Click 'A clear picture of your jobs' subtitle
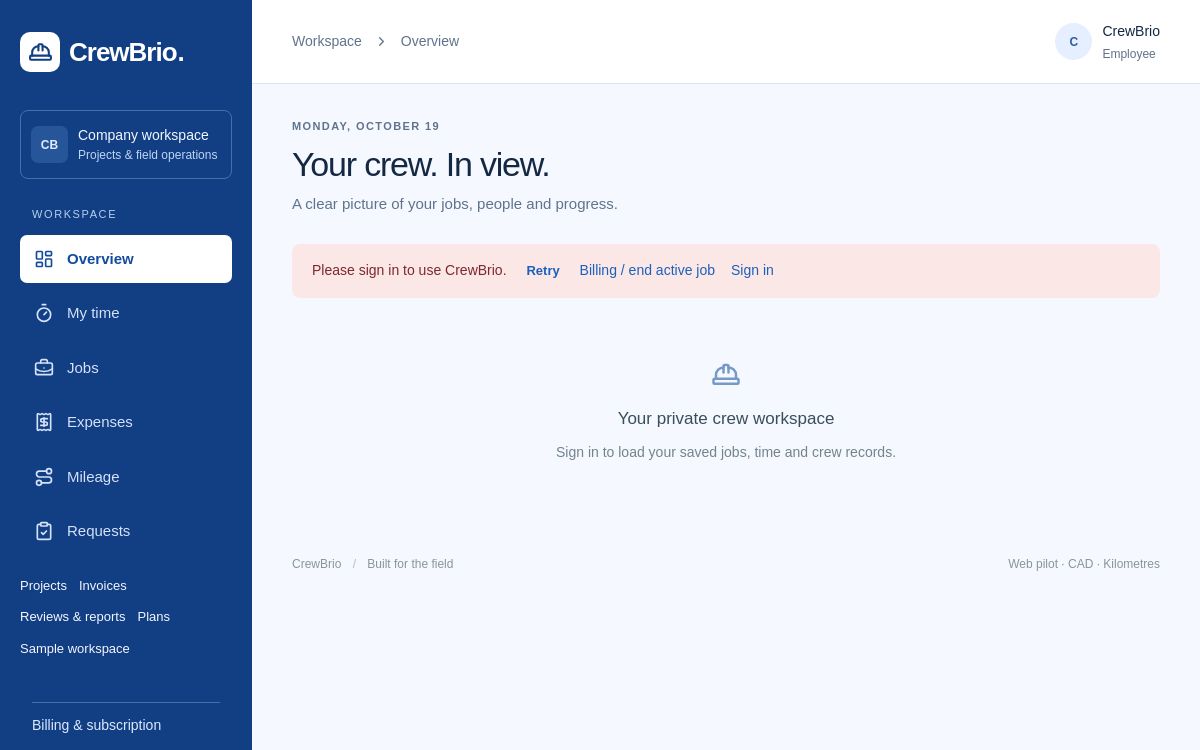The width and height of the screenshot is (1200, 750). point(455,204)
